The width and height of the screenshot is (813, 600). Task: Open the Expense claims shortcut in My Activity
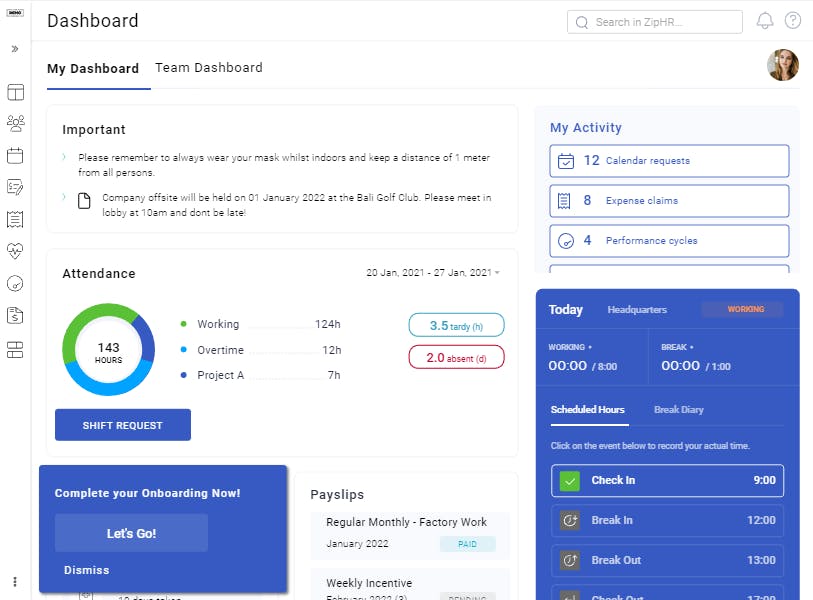tap(668, 200)
